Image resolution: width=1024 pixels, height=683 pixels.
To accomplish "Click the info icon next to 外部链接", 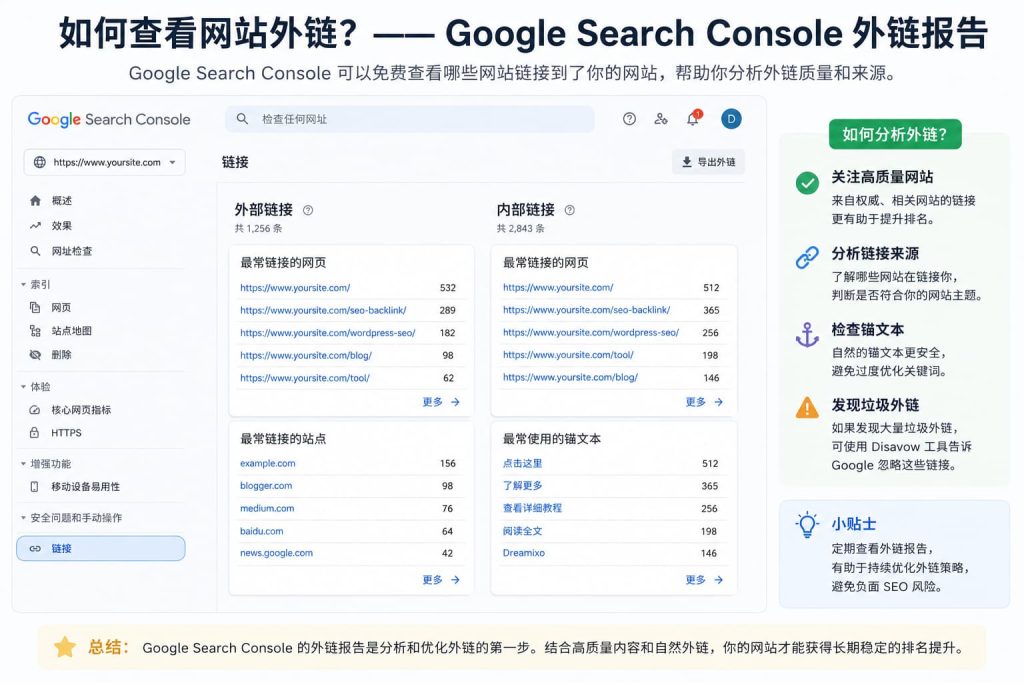I will point(308,210).
